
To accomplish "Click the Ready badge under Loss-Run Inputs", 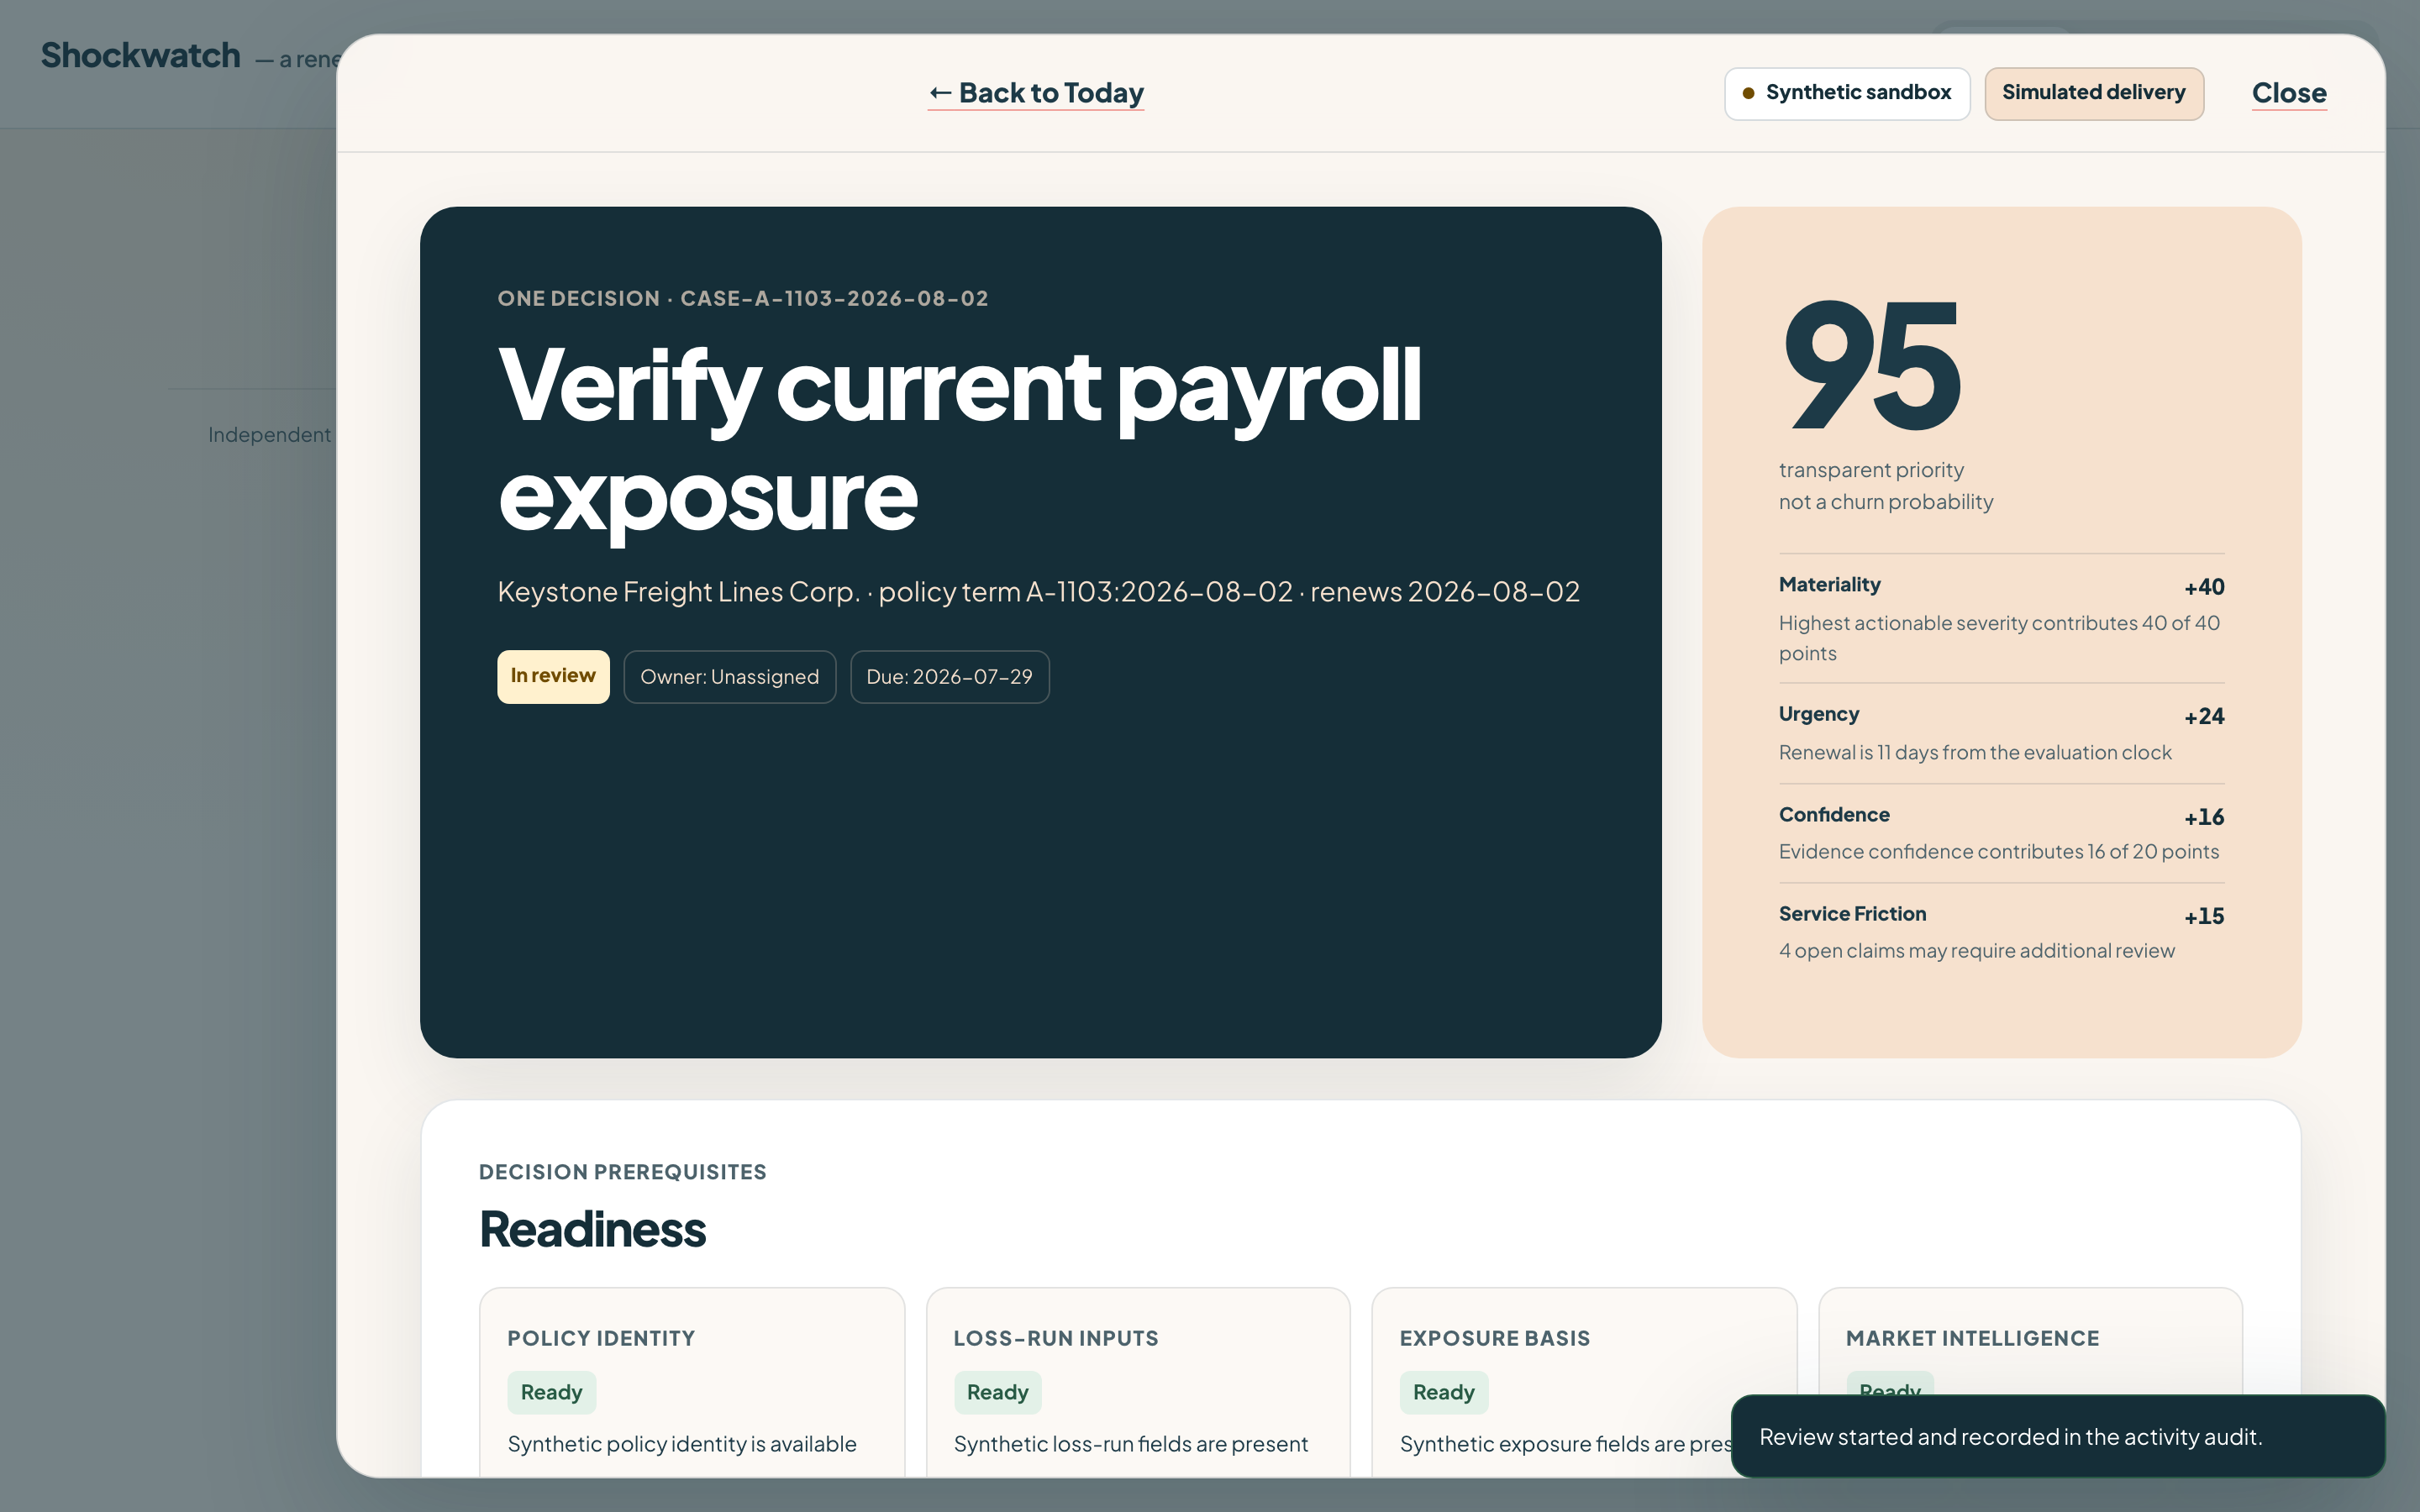I will (998, 1393).
